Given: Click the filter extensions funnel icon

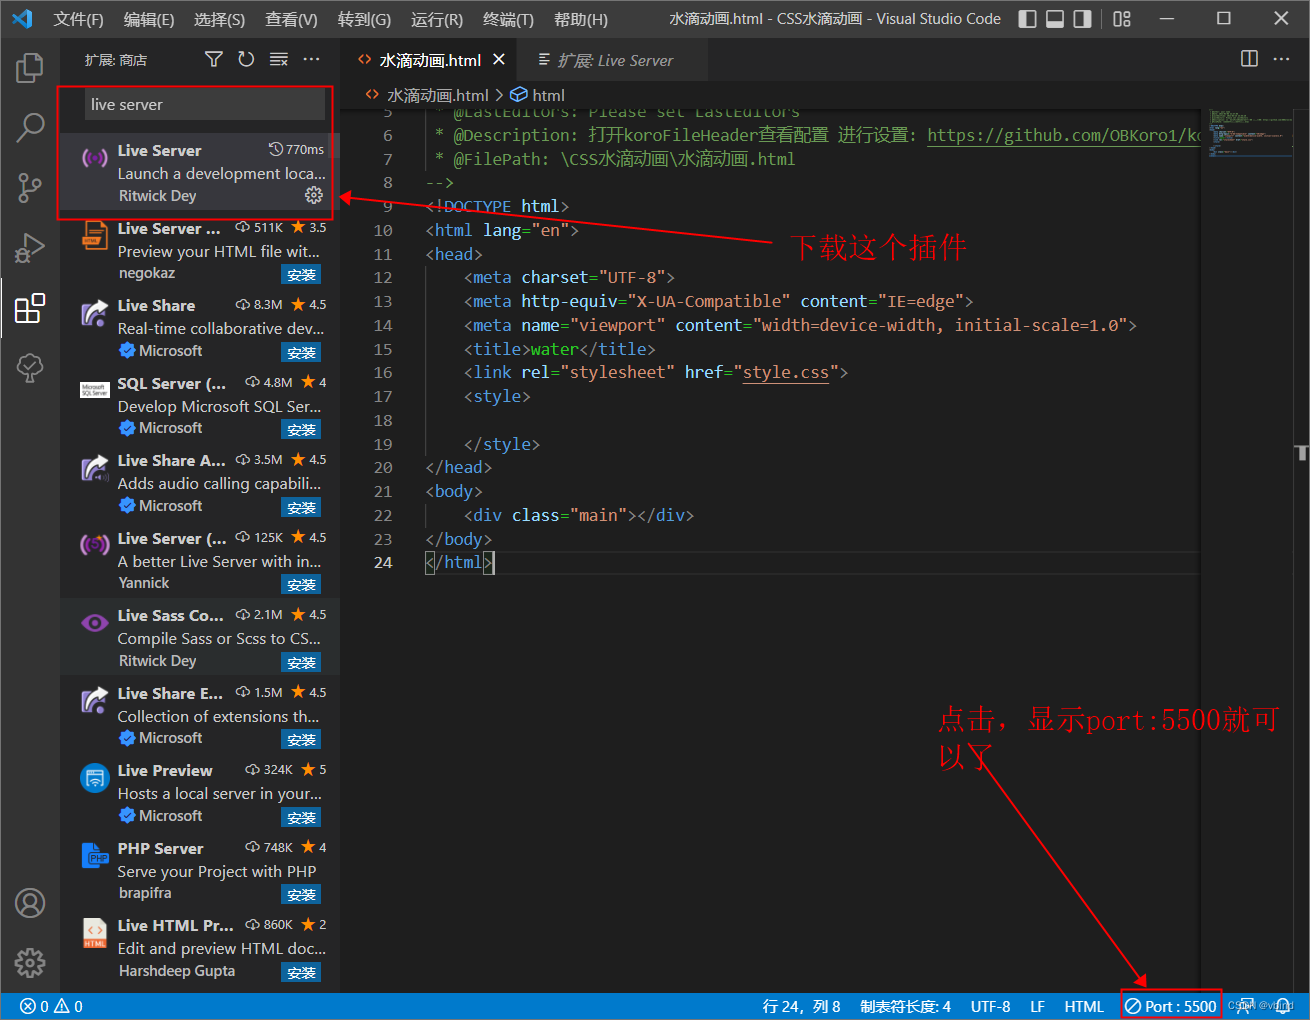Looking at the screenshot, I should (213, 60).
